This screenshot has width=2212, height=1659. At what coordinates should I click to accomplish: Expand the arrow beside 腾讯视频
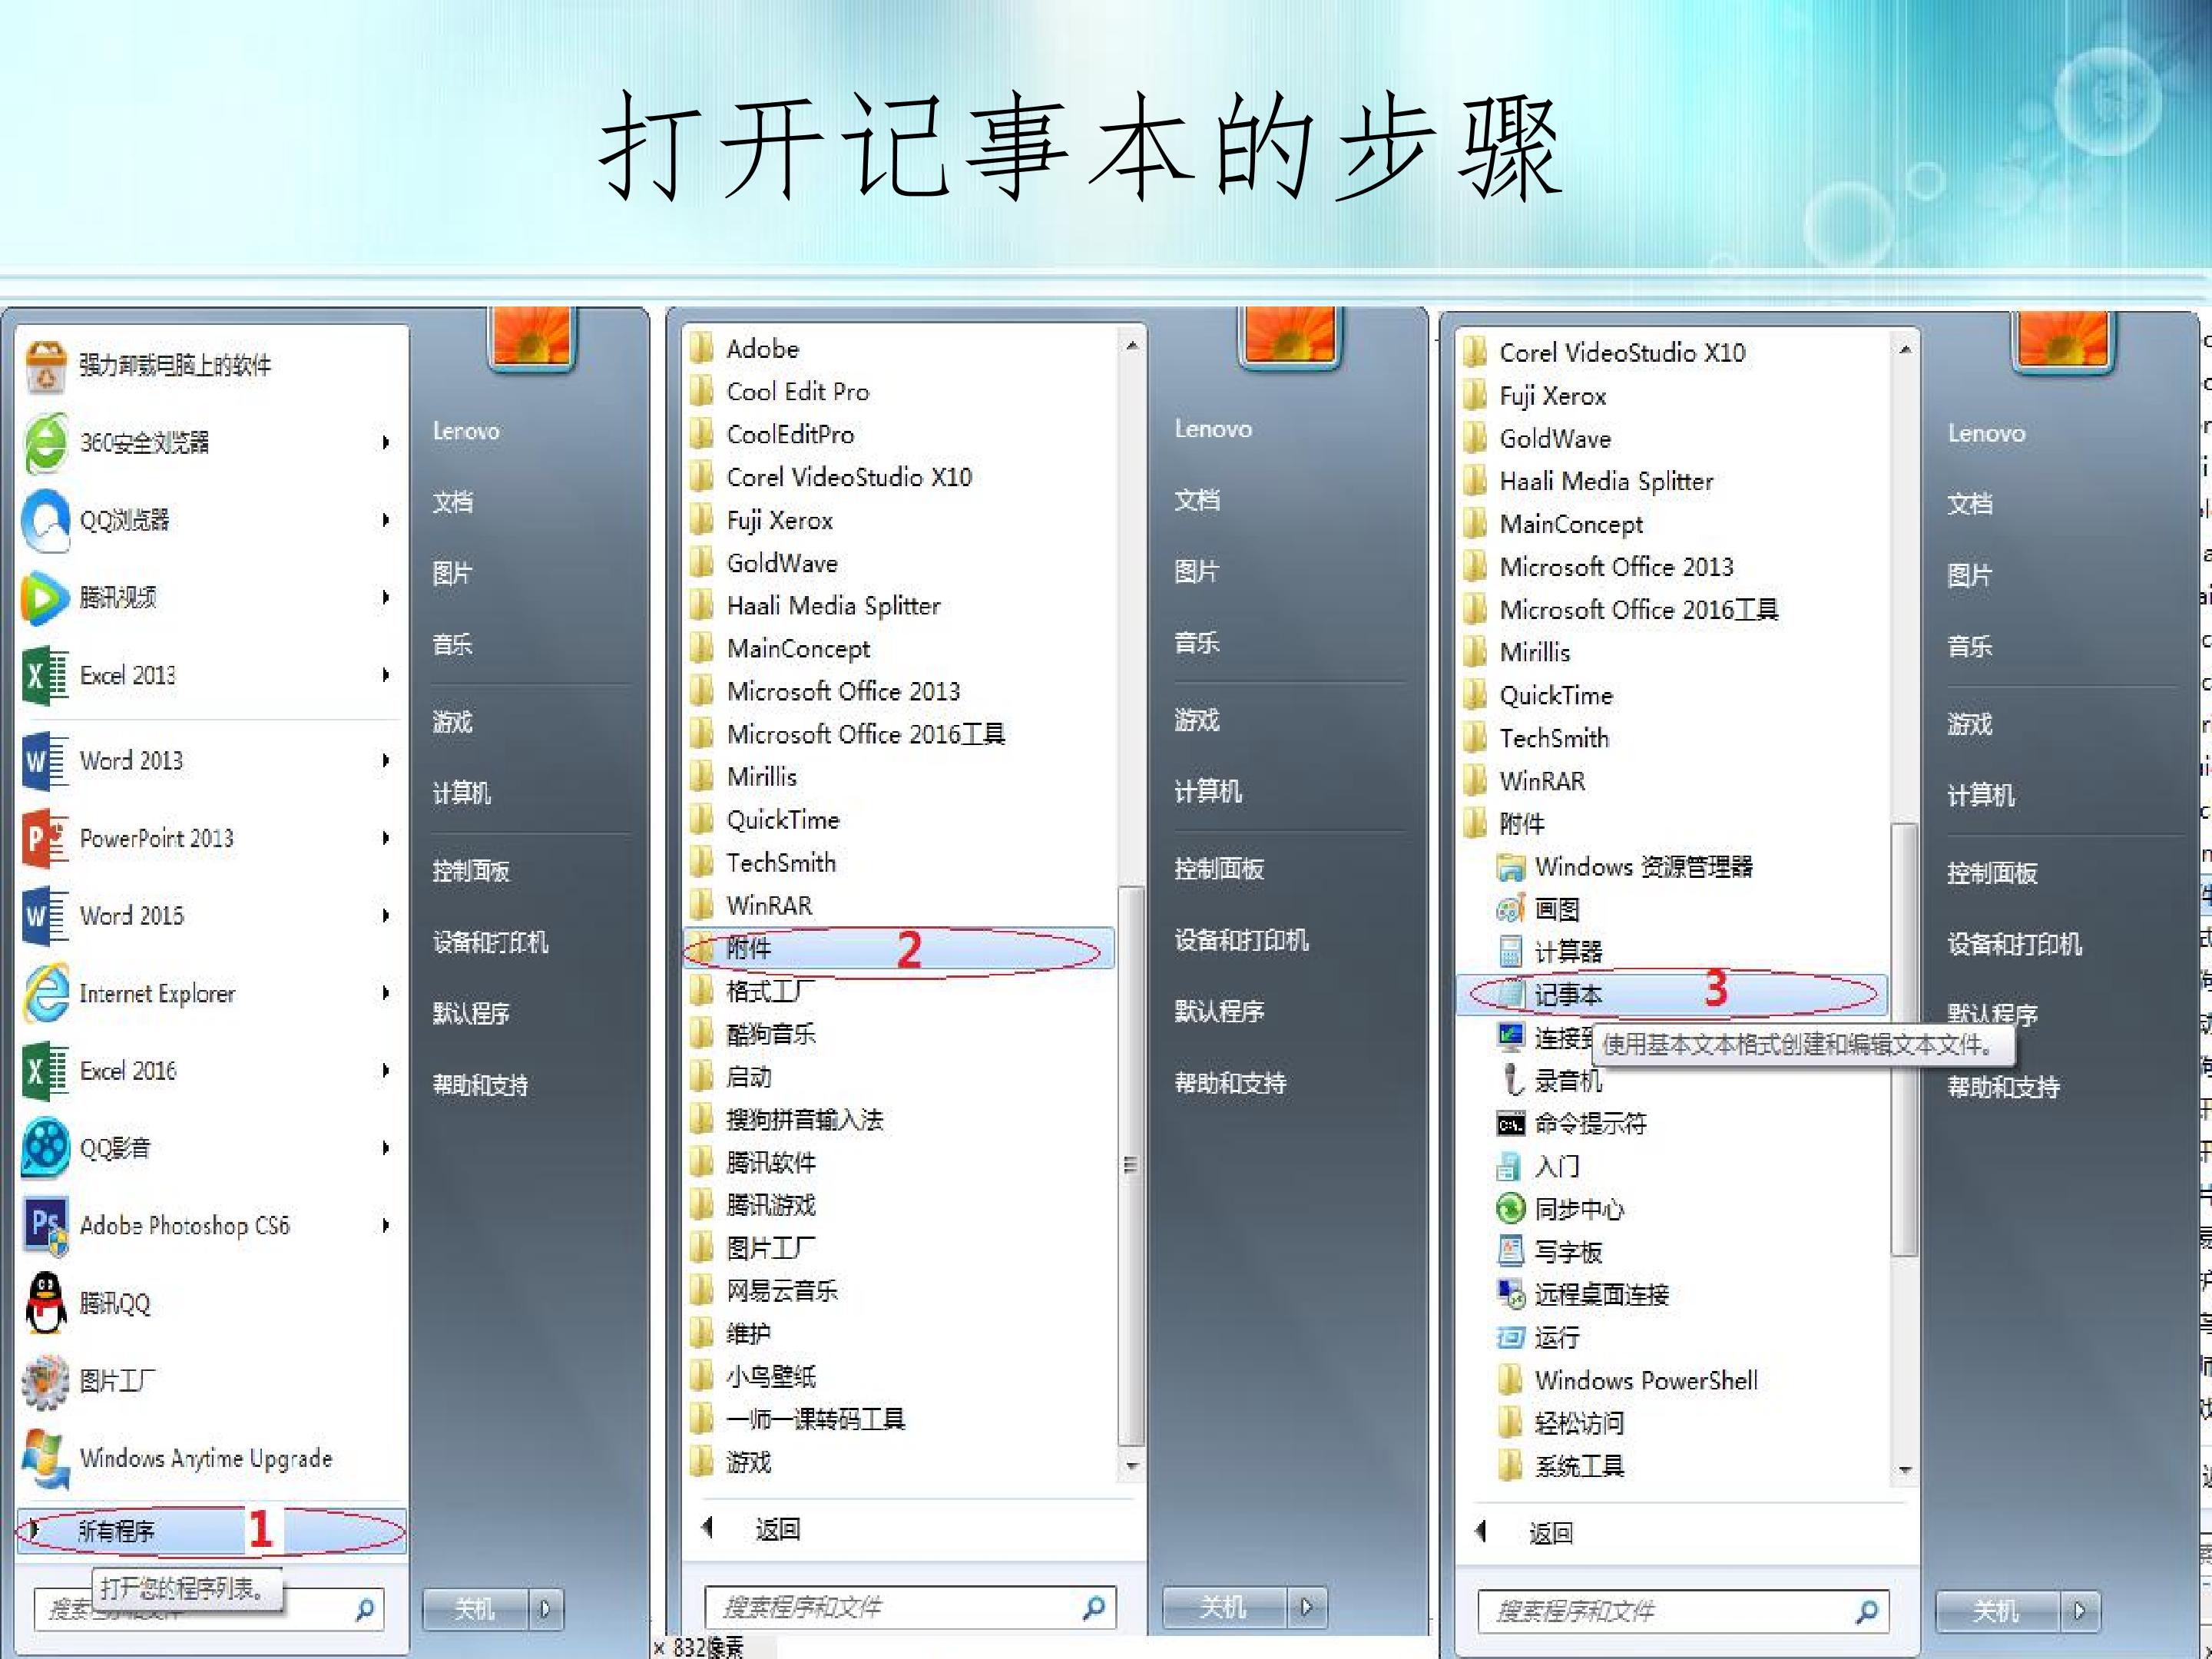pyautogui.click(x=386, y=597)
